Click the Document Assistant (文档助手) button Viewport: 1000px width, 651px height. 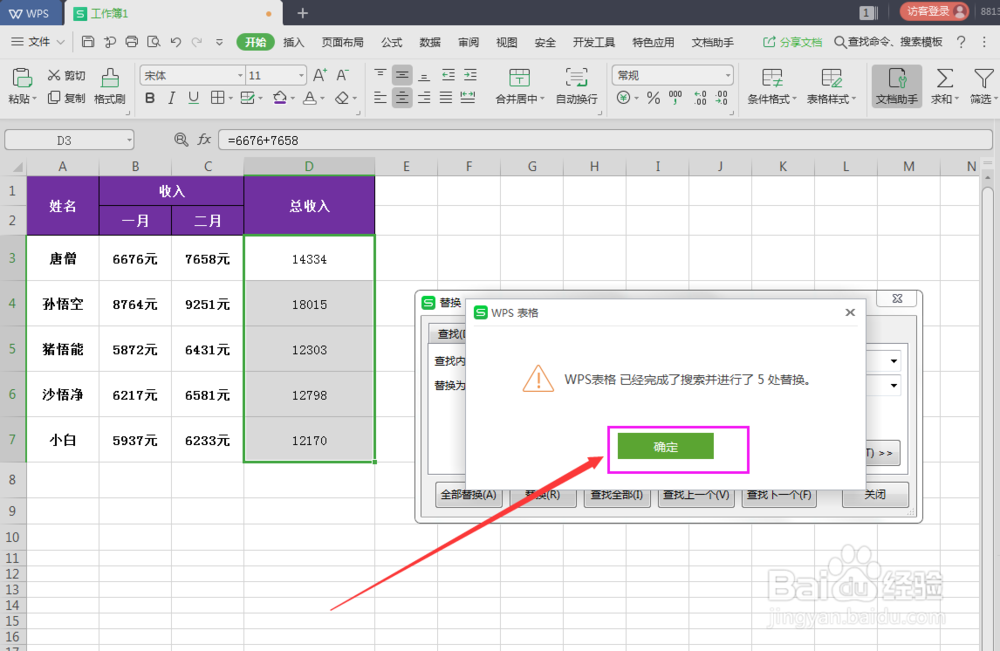[x=897, y=86]
